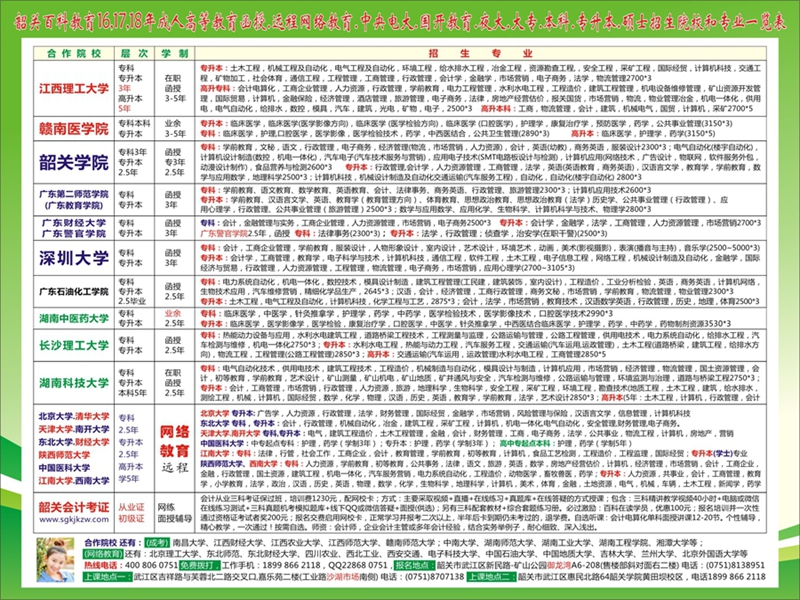Click the 合作院校 column header
Viewport: 800px width, 600px height.
tap(73, 49)
